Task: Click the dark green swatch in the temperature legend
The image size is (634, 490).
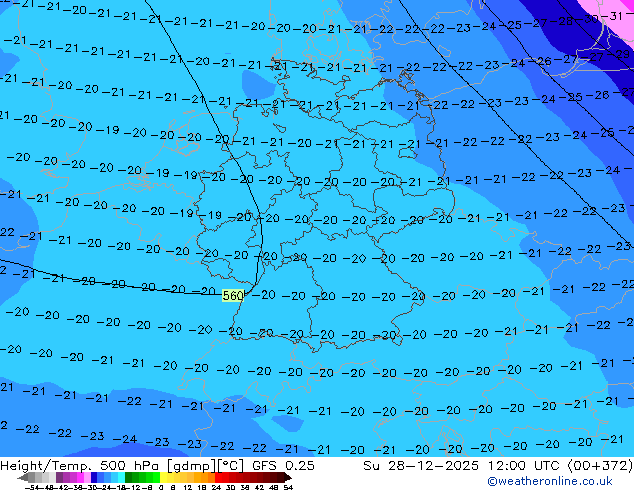Action: point(128,477)
